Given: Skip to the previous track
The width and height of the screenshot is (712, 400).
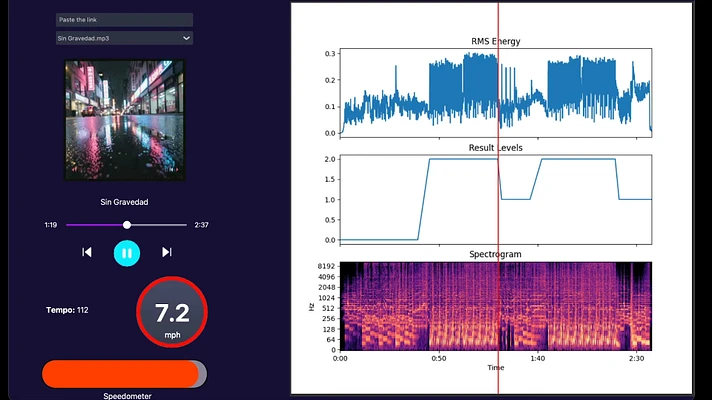Looking at the screenshot, I should coord(87,252).
